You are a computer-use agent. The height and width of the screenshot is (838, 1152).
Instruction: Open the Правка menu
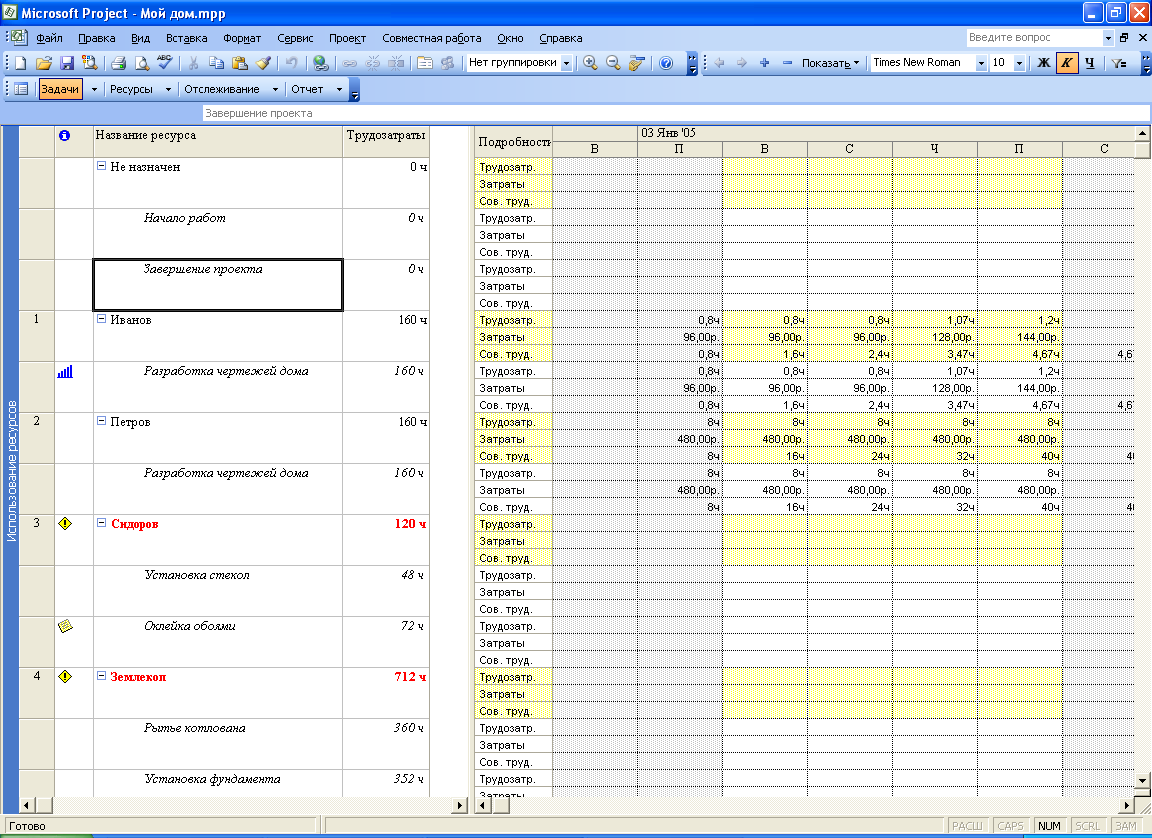pos(96,38)
